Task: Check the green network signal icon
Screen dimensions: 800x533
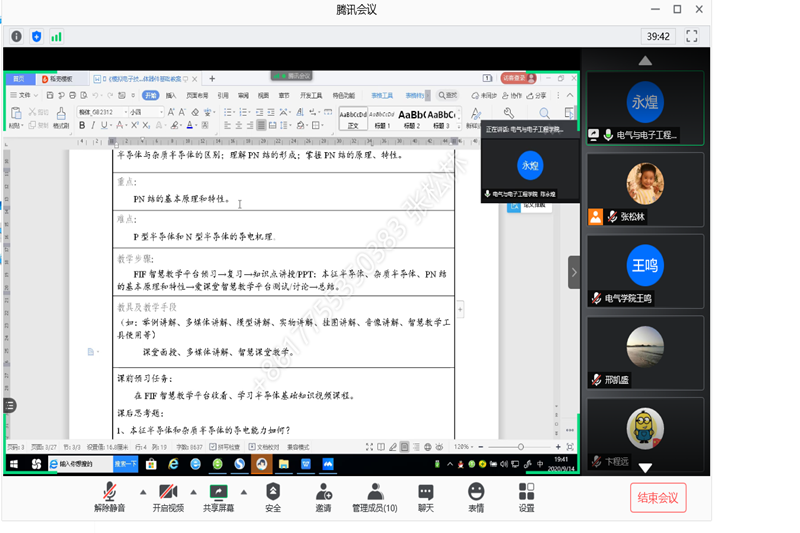Action: click(x=56, y=36)
